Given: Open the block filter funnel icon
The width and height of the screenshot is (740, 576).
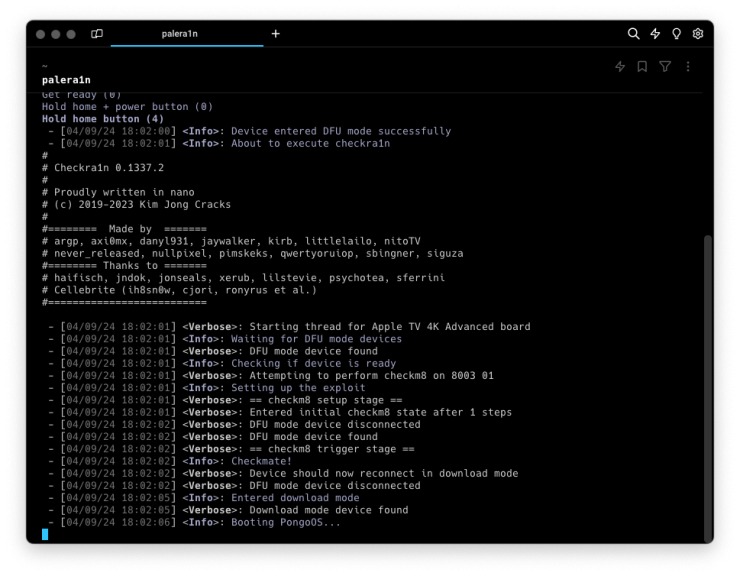Looking at the screenshot, I should (x=665, y=67).
